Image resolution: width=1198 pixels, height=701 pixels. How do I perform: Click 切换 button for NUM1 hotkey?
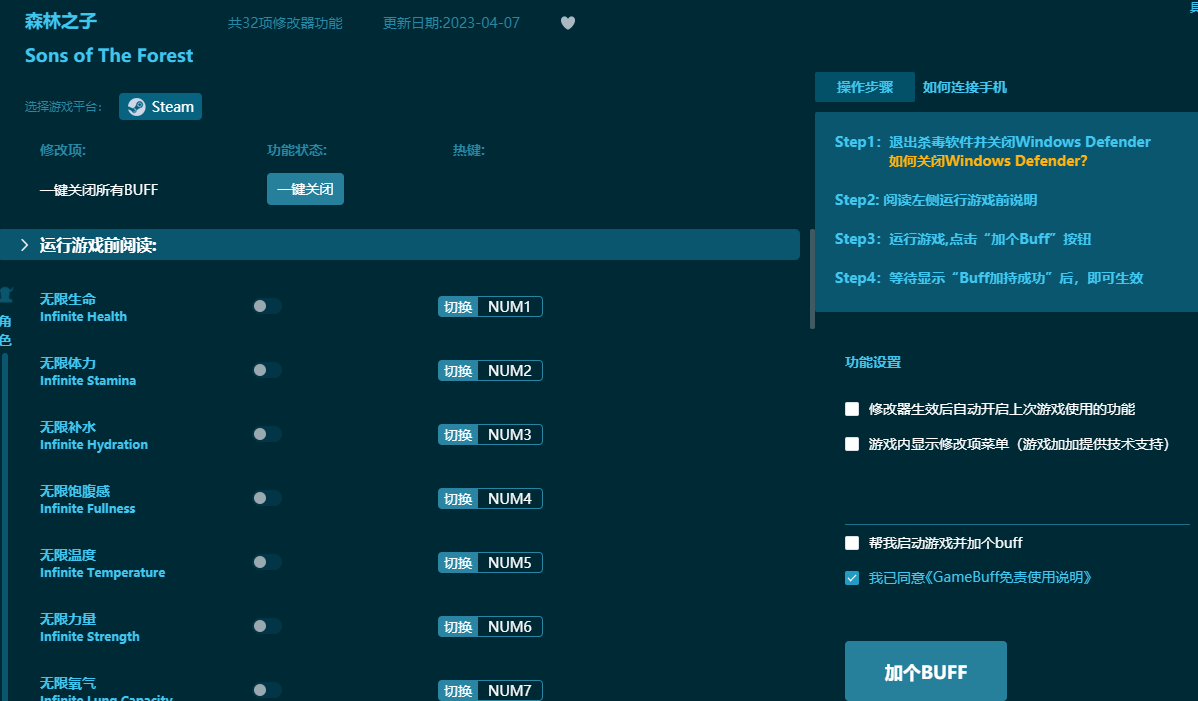[x=458, y=307]
